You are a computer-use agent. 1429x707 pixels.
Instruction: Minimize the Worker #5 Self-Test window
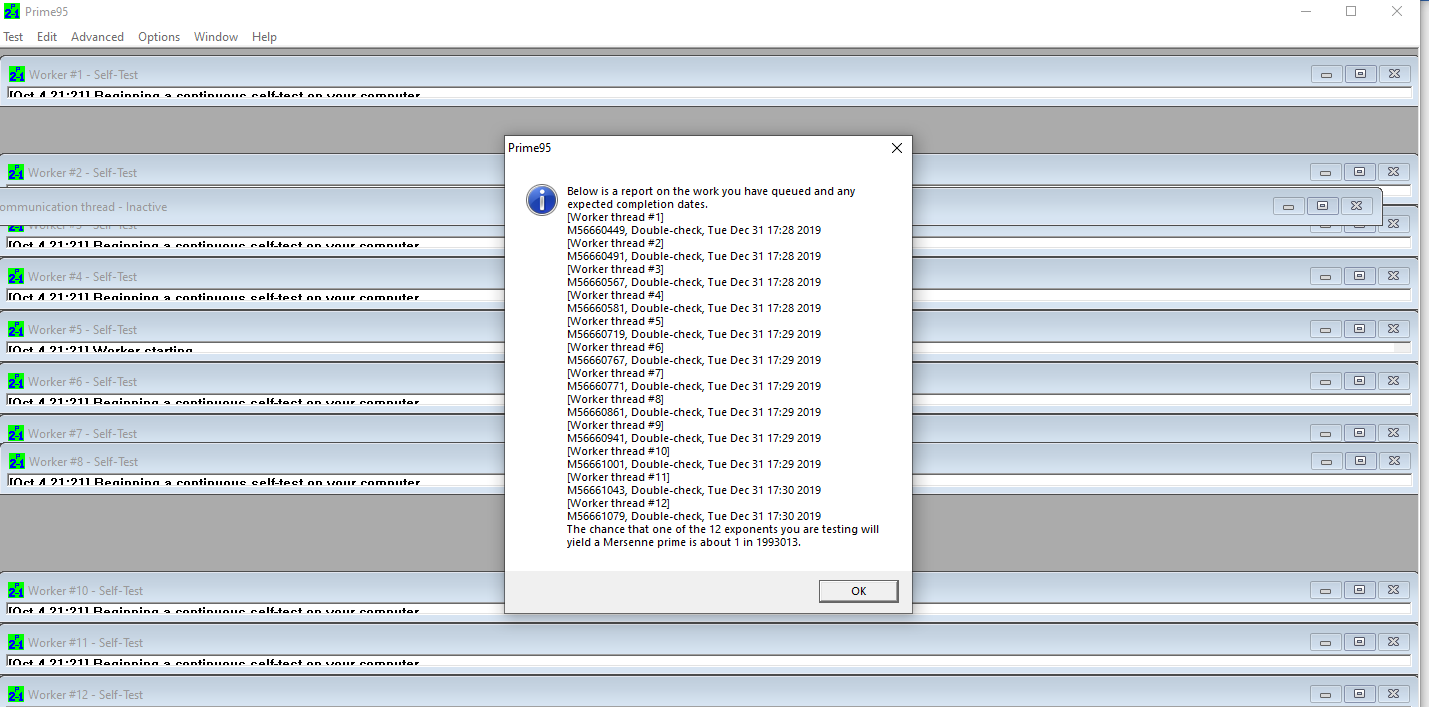(x=1326, y=329)
